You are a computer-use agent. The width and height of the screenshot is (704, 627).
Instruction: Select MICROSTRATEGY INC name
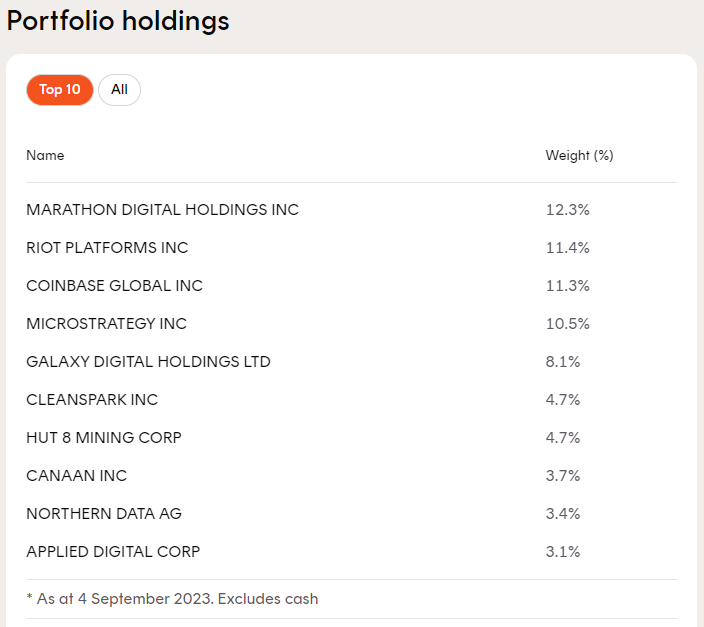pos(106,324)
